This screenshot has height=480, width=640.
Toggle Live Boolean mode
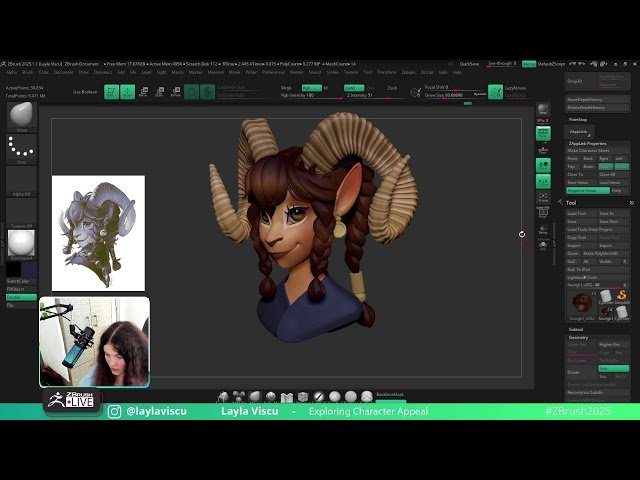pyautogui.click(x=84, y=92)
